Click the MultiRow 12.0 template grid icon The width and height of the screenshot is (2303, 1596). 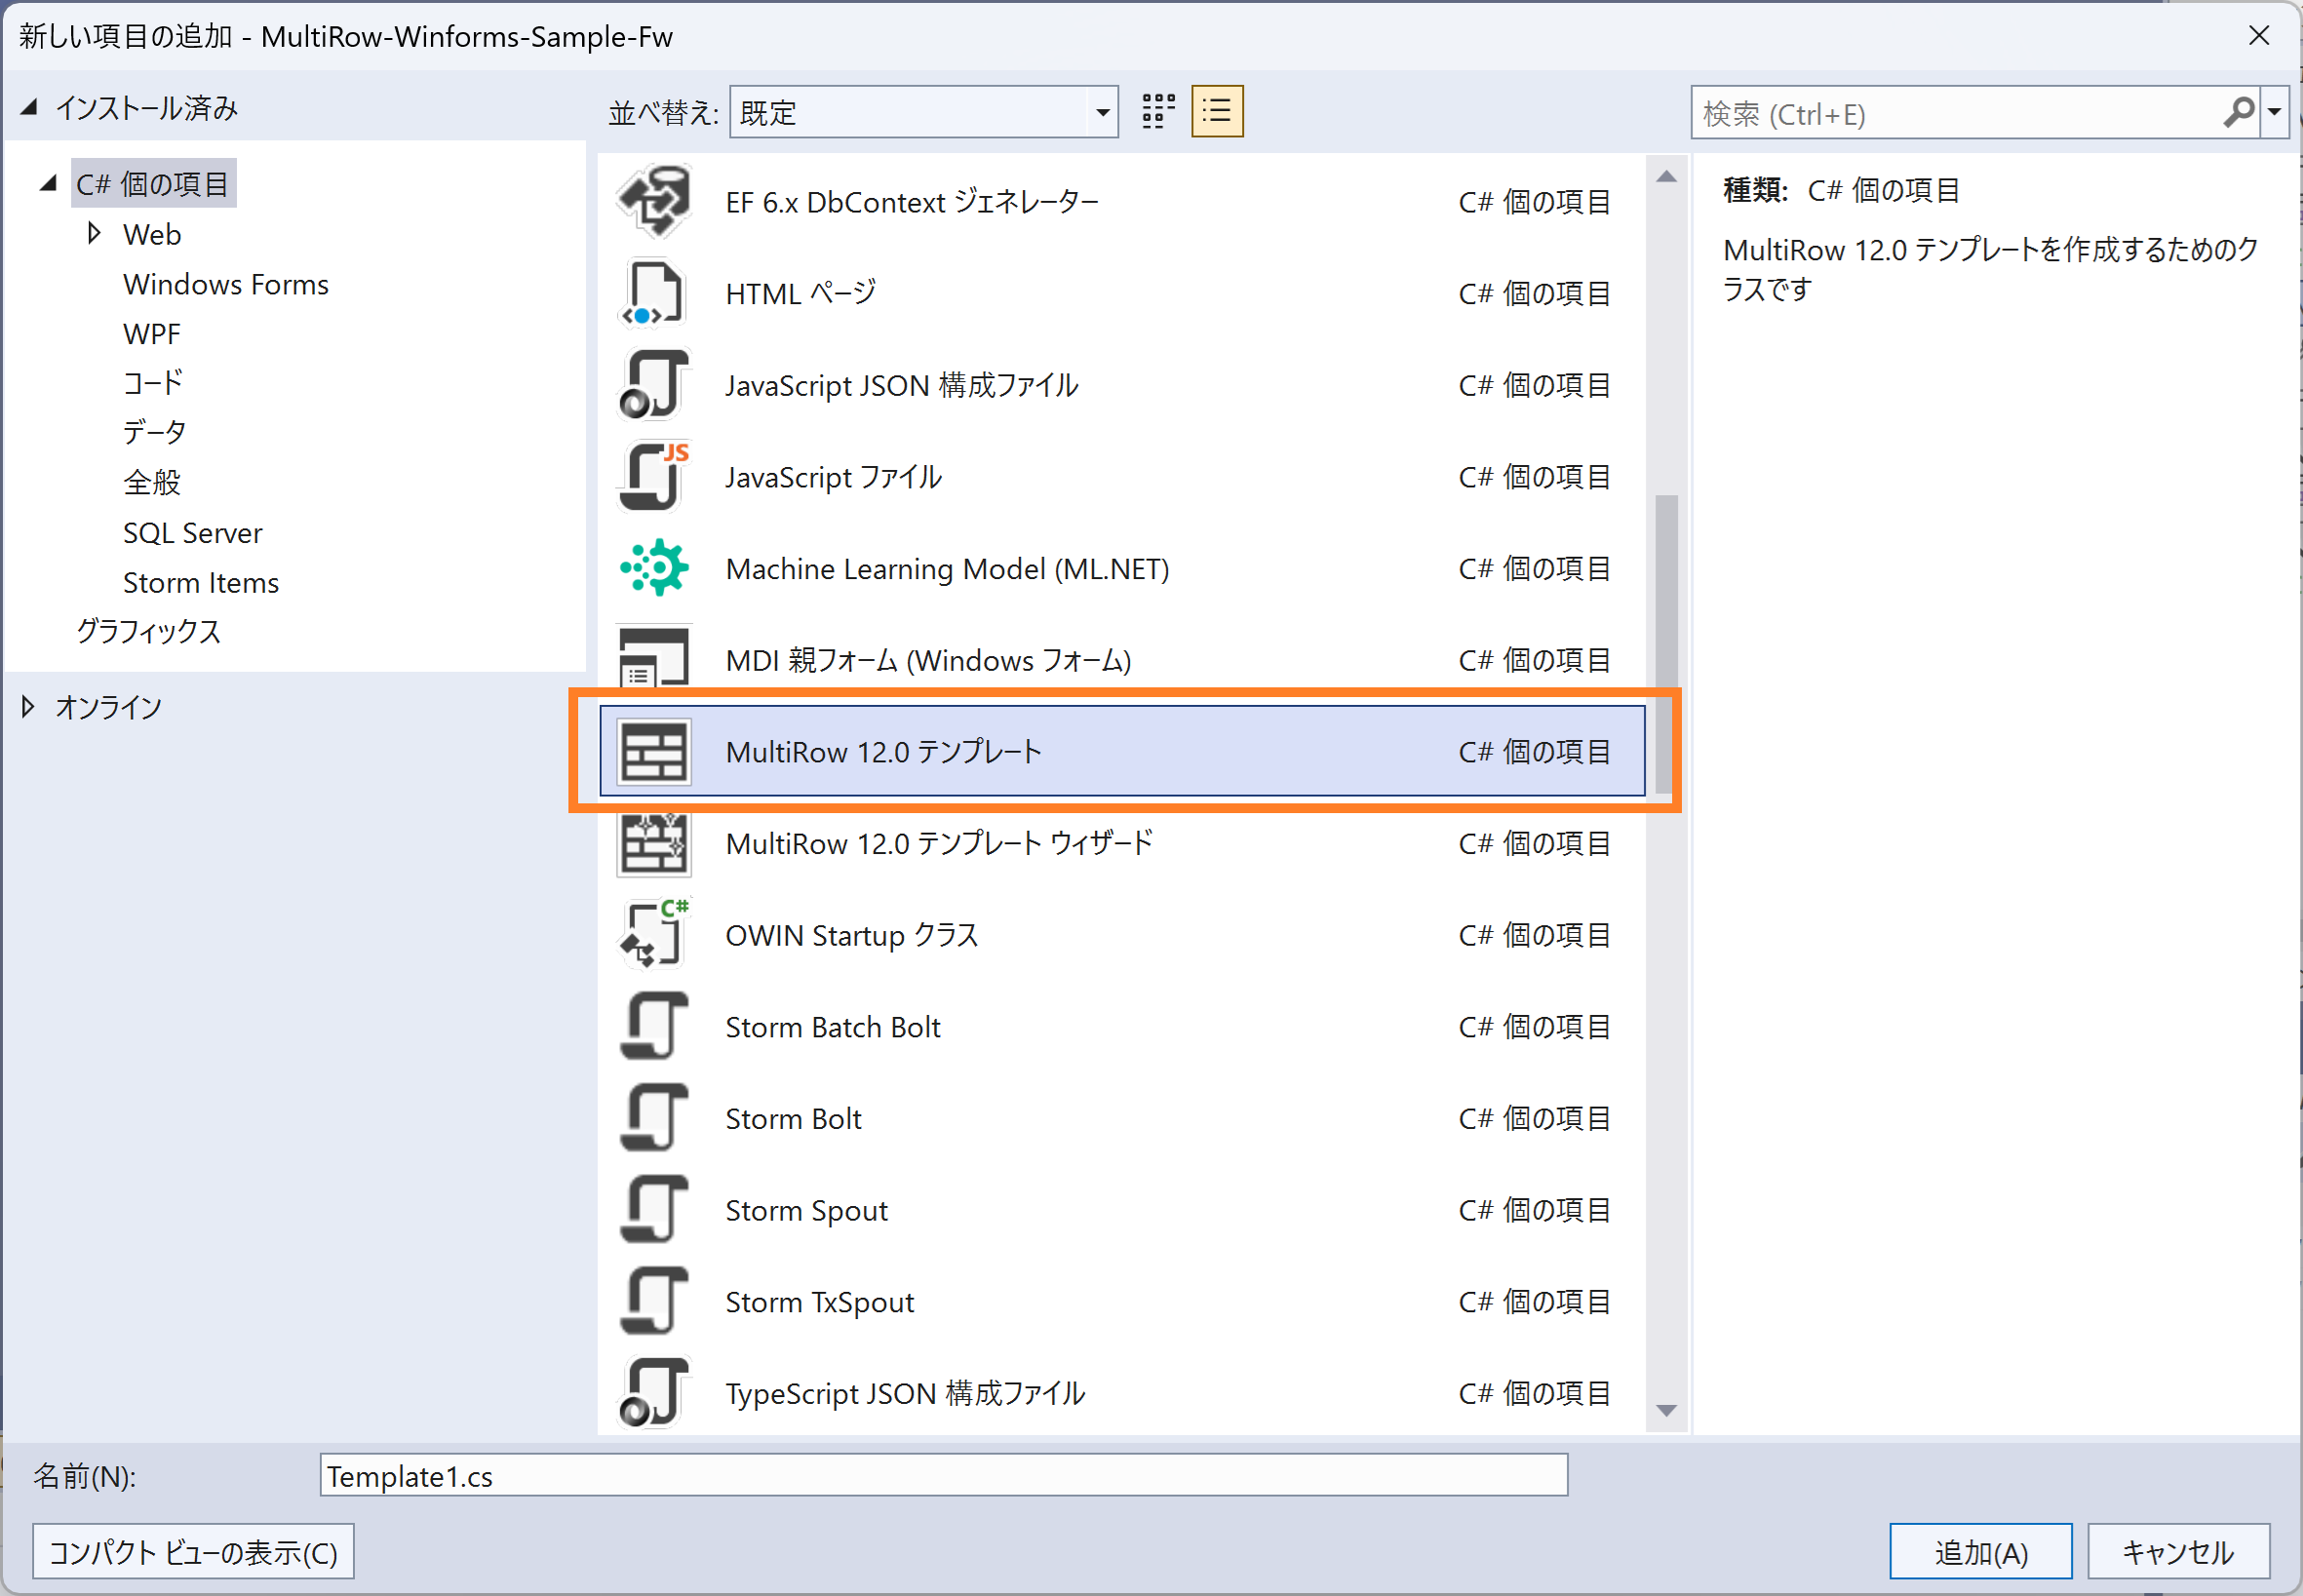(654, 752)
